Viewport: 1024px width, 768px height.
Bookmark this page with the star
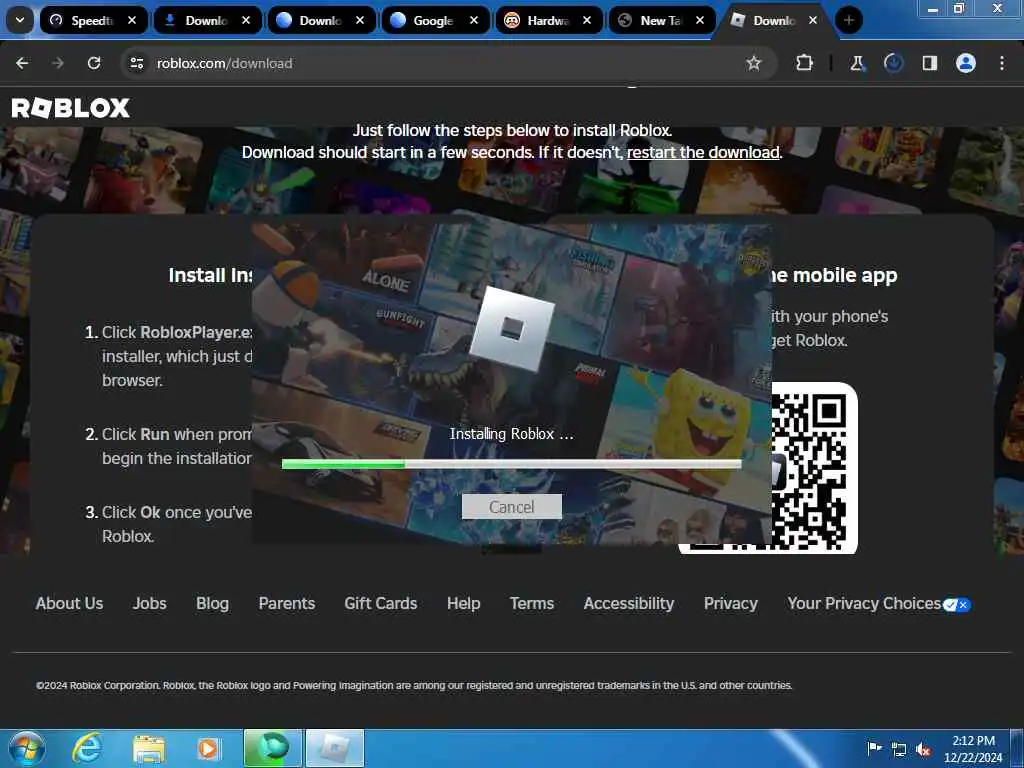754,63
